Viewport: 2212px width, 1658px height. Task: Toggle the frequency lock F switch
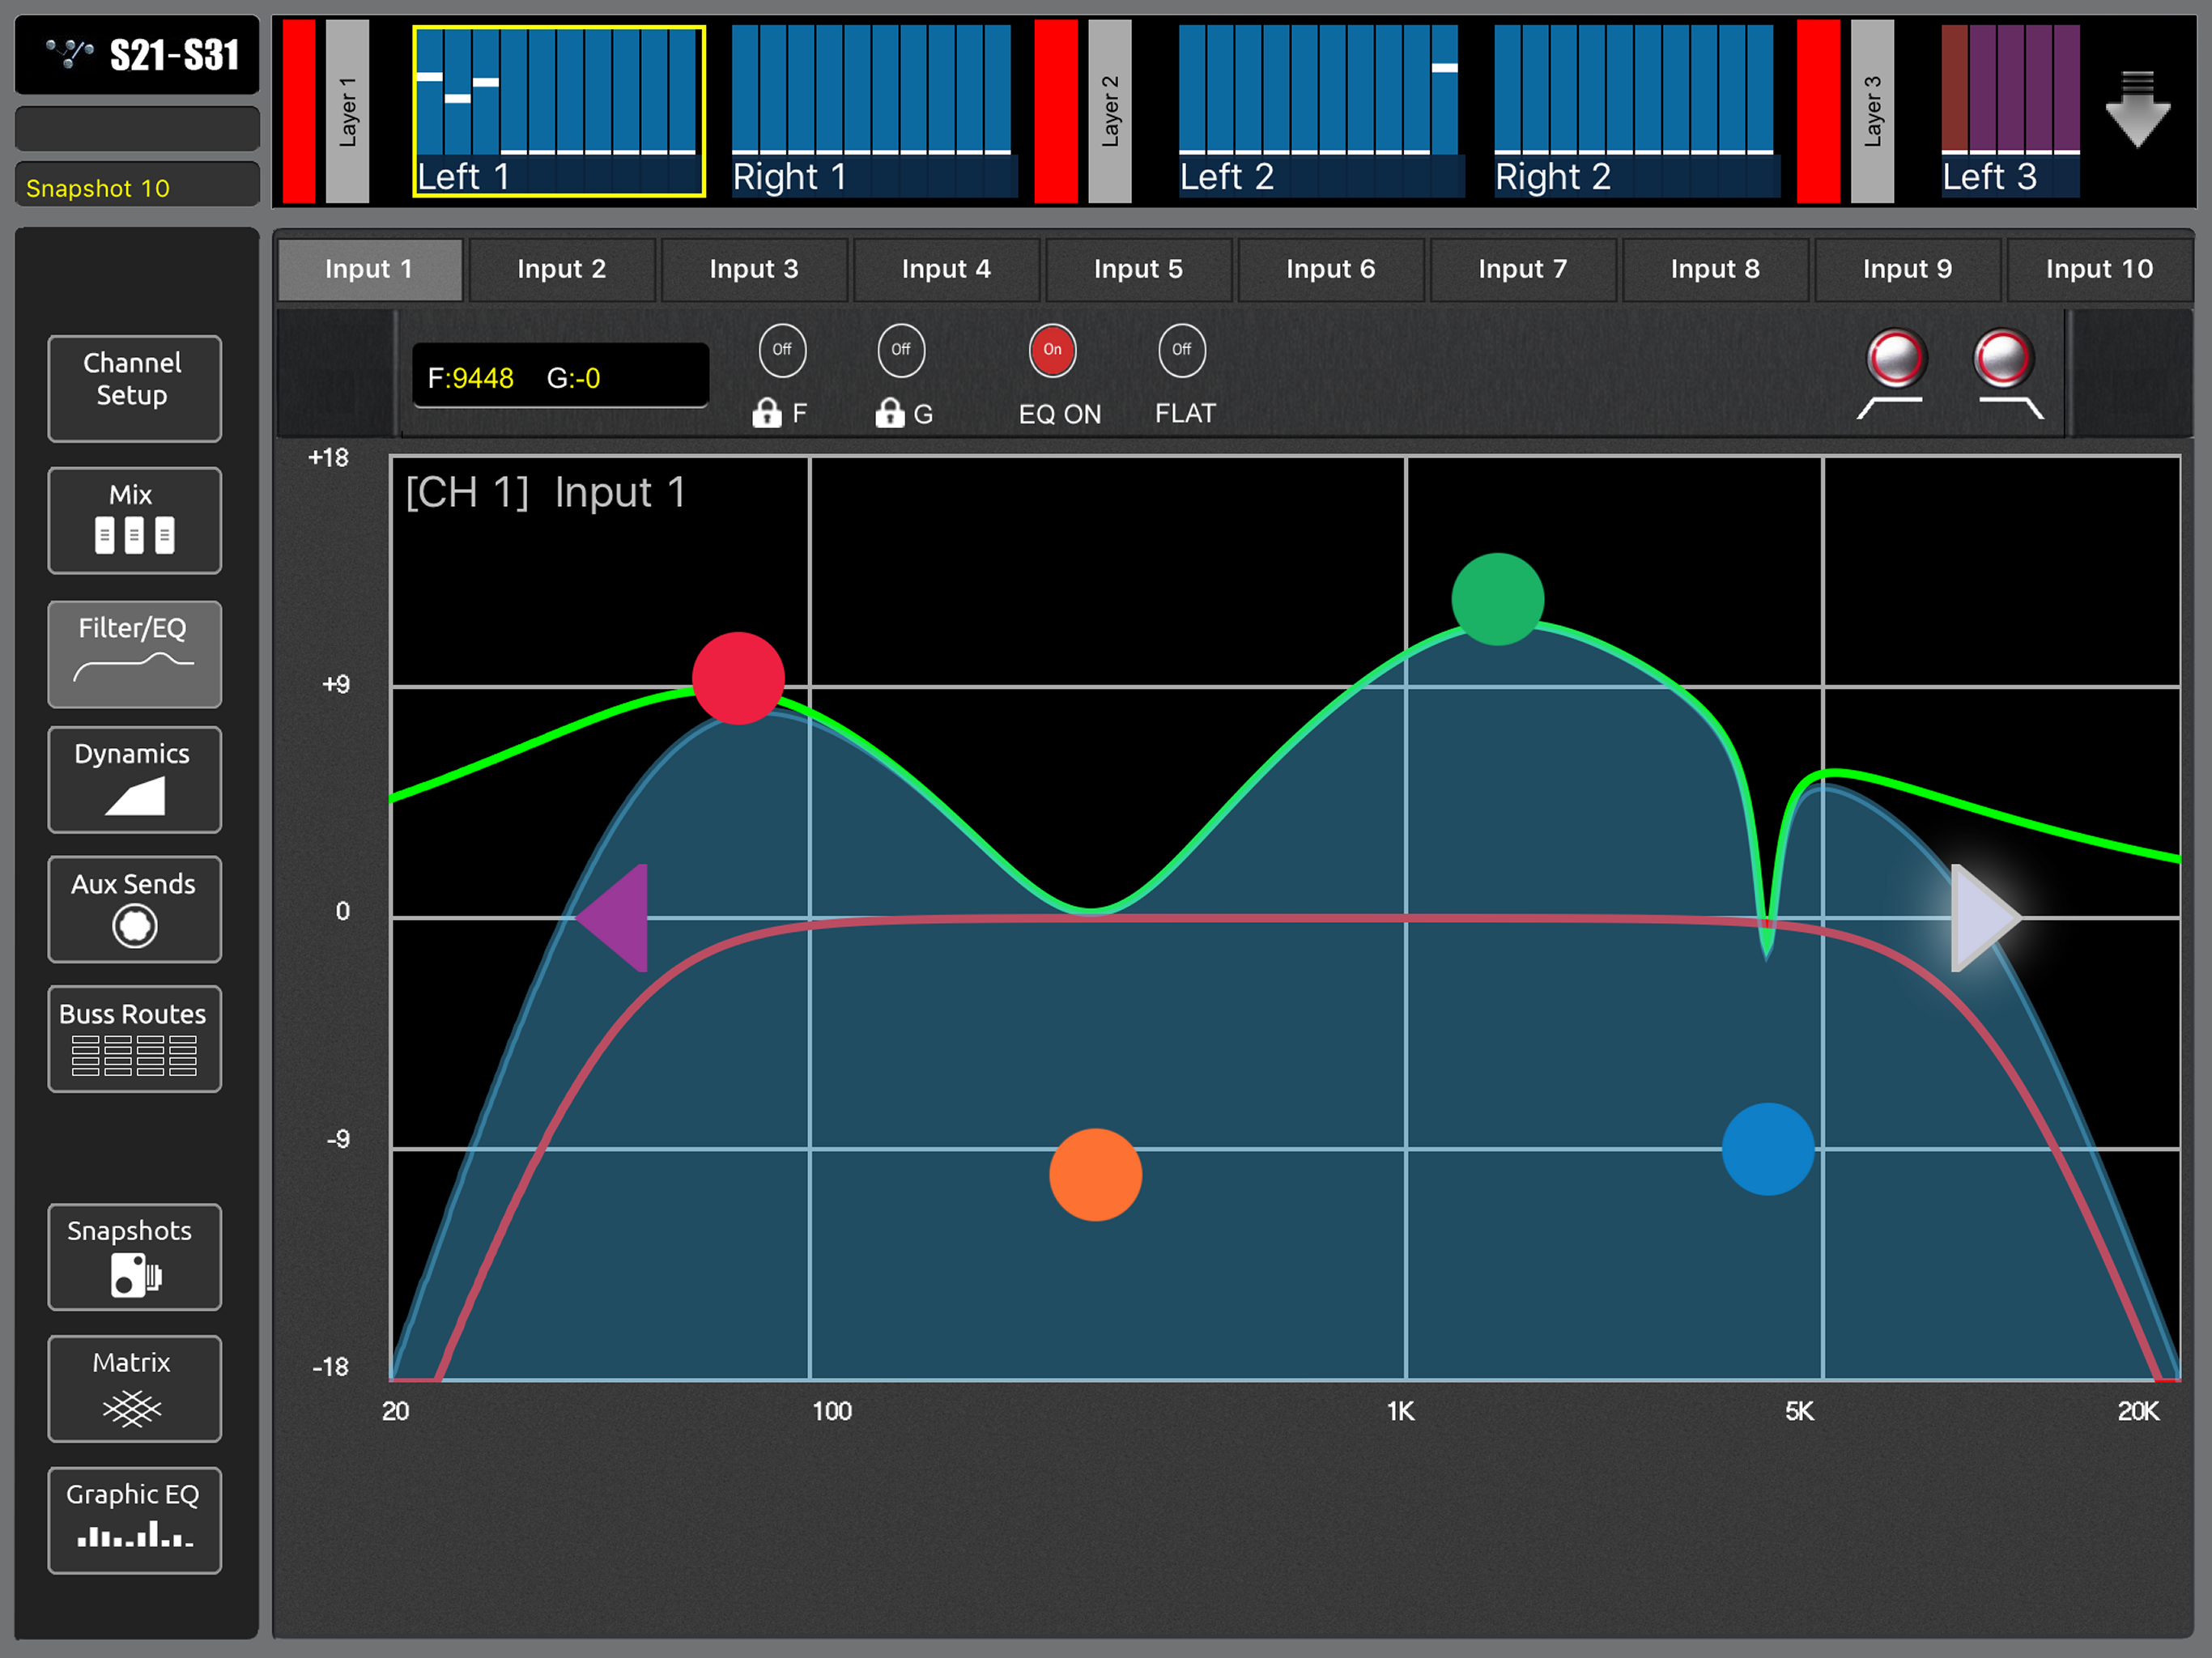point(782,350)
